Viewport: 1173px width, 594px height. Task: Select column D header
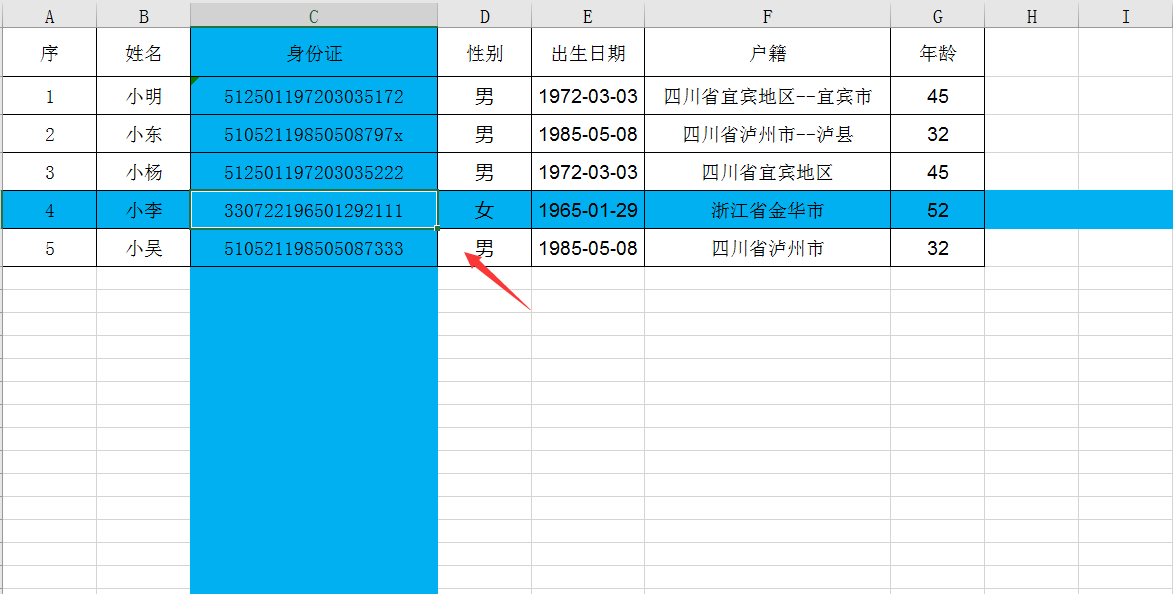(485, 16)
